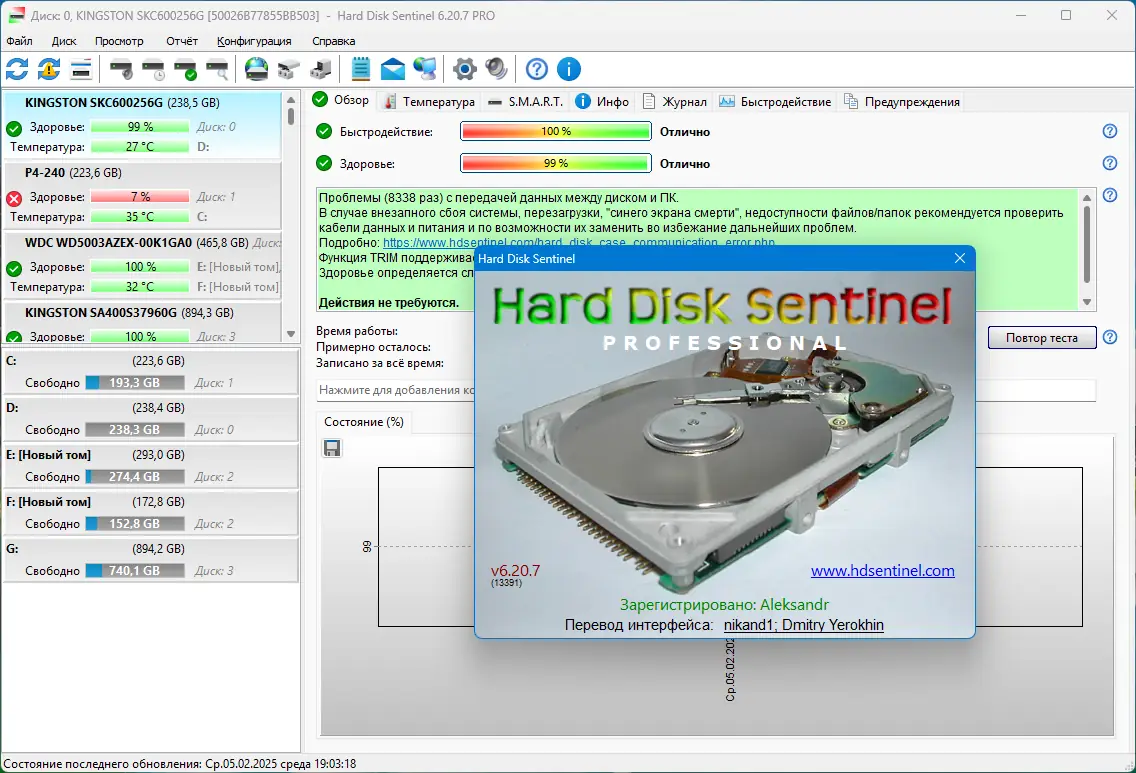The width and height of the screenshot is (1136, 773).
Task: Open the email report toolbar icon
Action: [x=392, y=69]
